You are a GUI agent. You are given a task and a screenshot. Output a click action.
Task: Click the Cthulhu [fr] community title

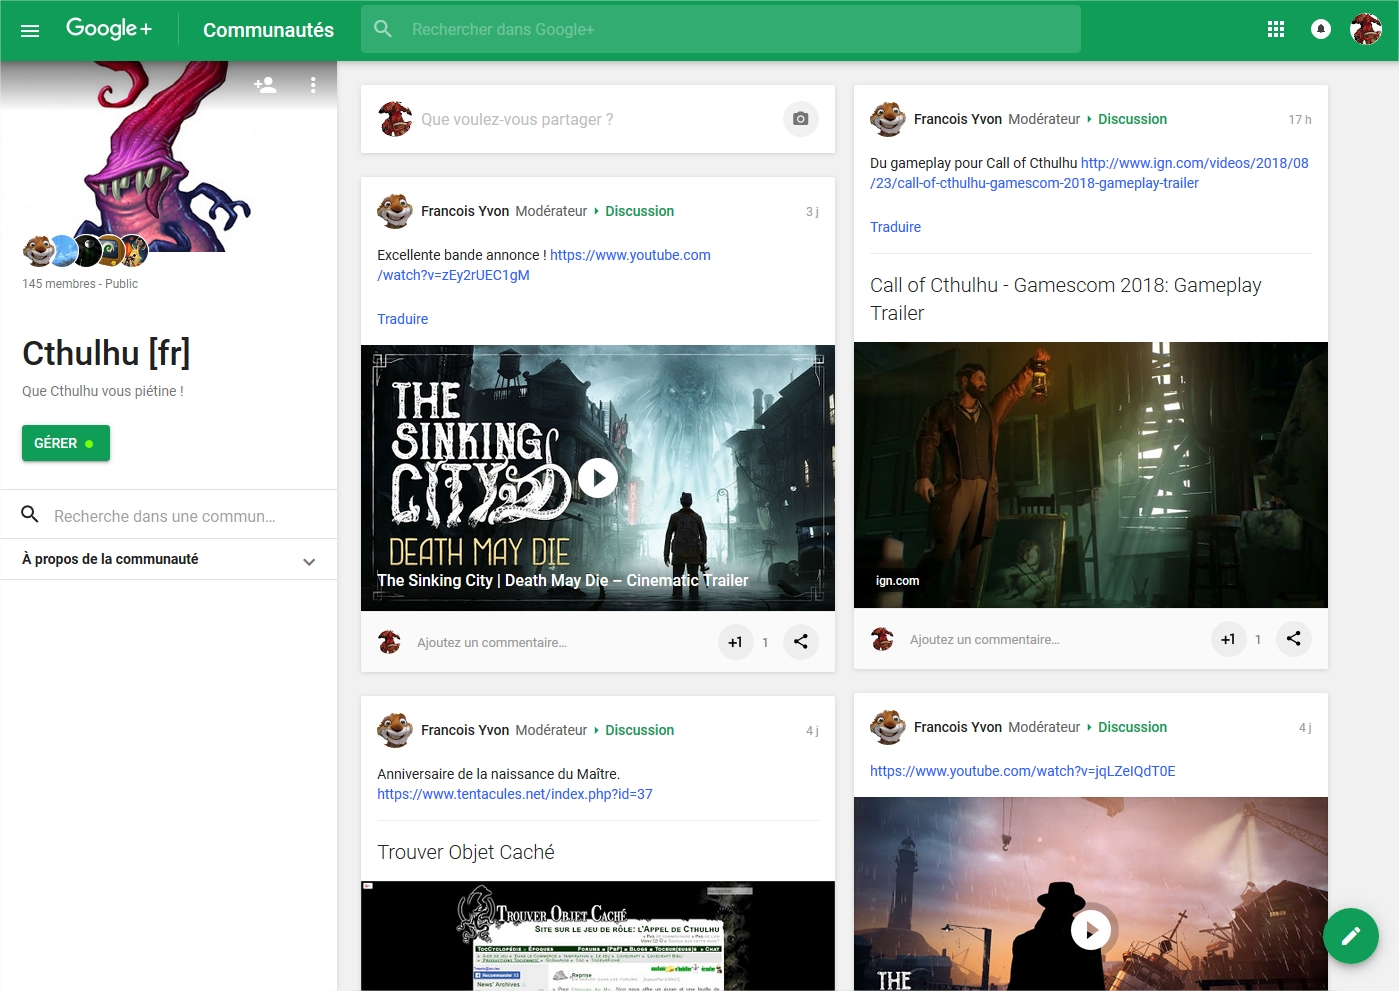(x=106, y=353)
